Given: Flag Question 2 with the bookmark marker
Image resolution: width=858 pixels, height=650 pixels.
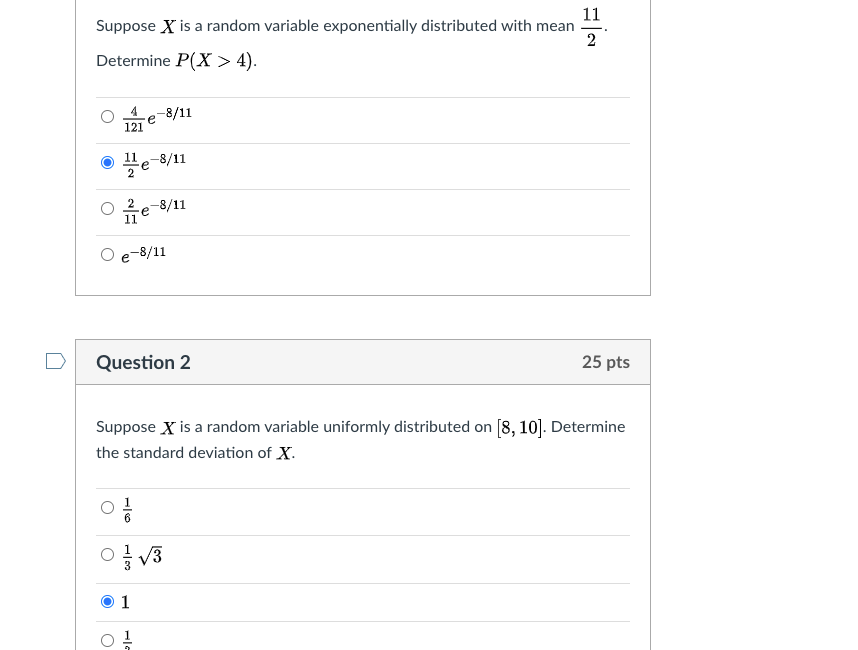Looking at the screenshot, I should pyautogui.click(x=55, y=360).
